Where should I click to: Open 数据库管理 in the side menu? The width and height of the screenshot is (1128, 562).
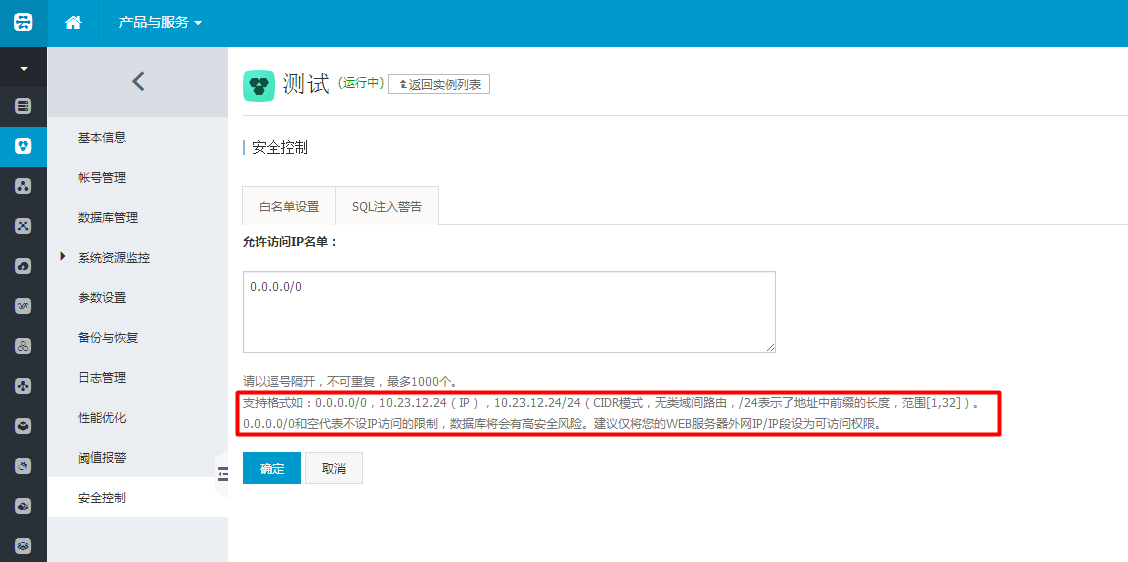(108, 217)
